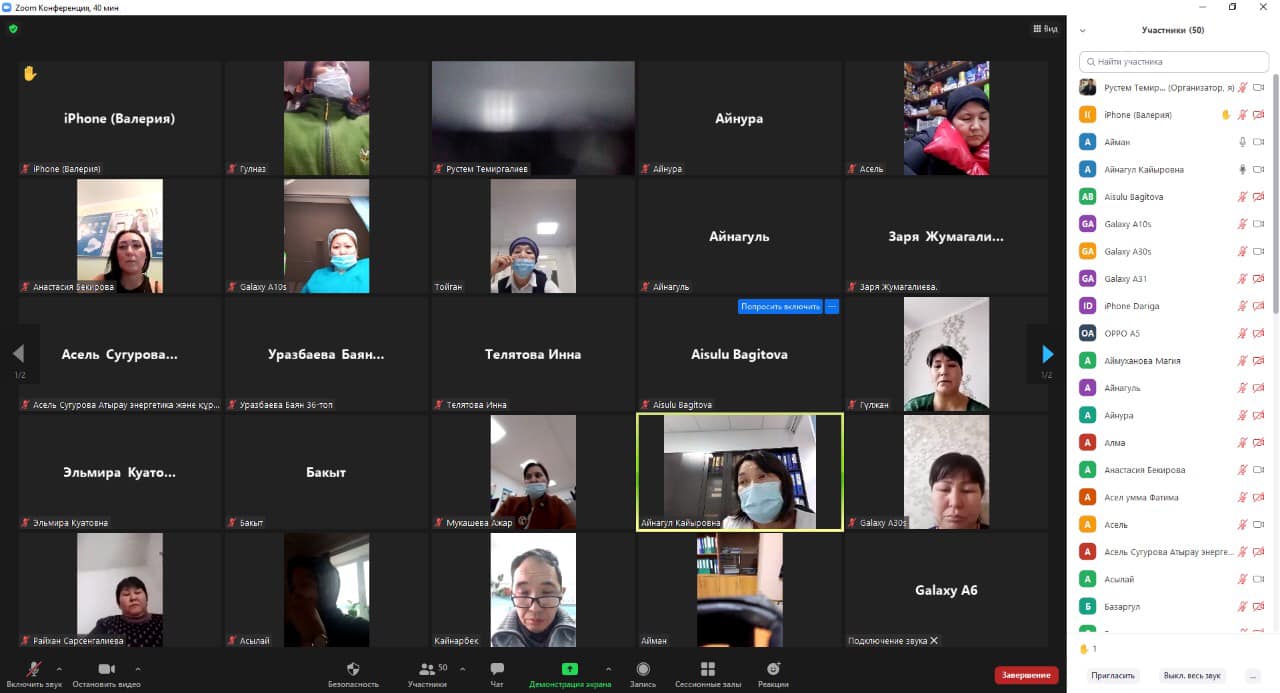Click Попросить включить on Aisulu Bagitova tile

(x=780, y=307)
